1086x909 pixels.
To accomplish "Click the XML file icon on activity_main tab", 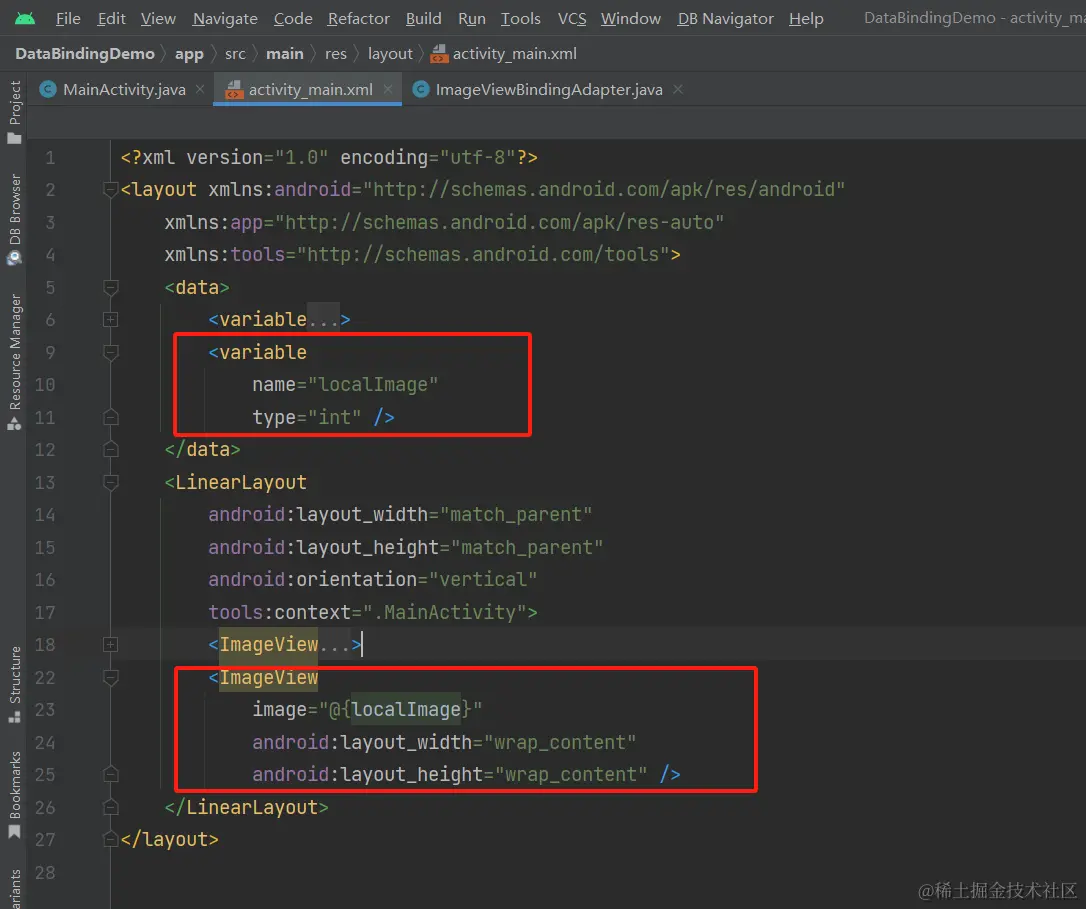I will (x=234, y=89).
